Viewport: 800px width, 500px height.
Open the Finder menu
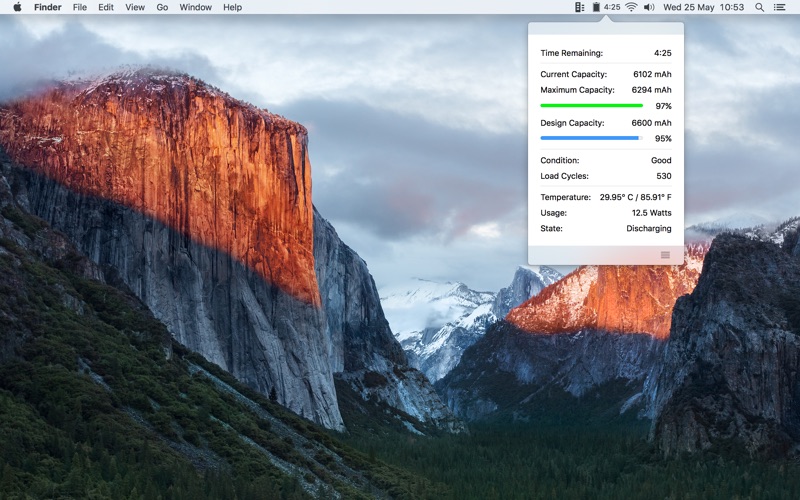pyautogui.click(x=48, y=7)
